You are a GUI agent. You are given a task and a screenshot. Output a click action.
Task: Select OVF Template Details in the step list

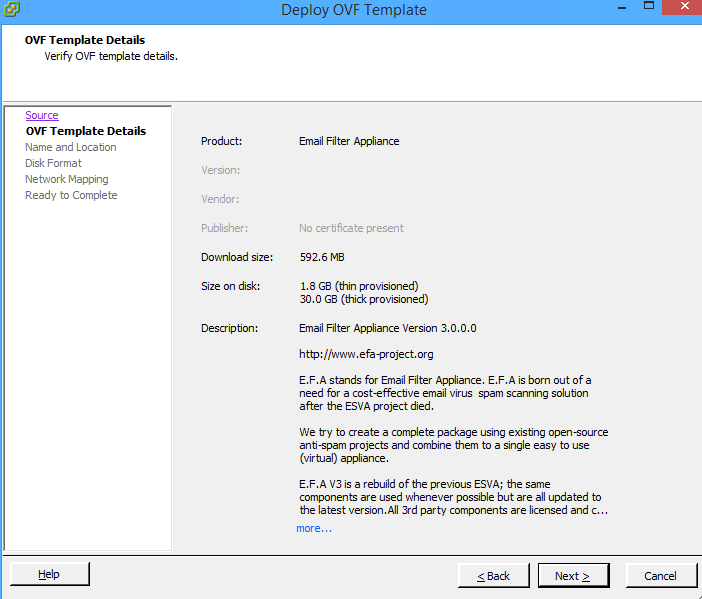click(x=85, y=131)
